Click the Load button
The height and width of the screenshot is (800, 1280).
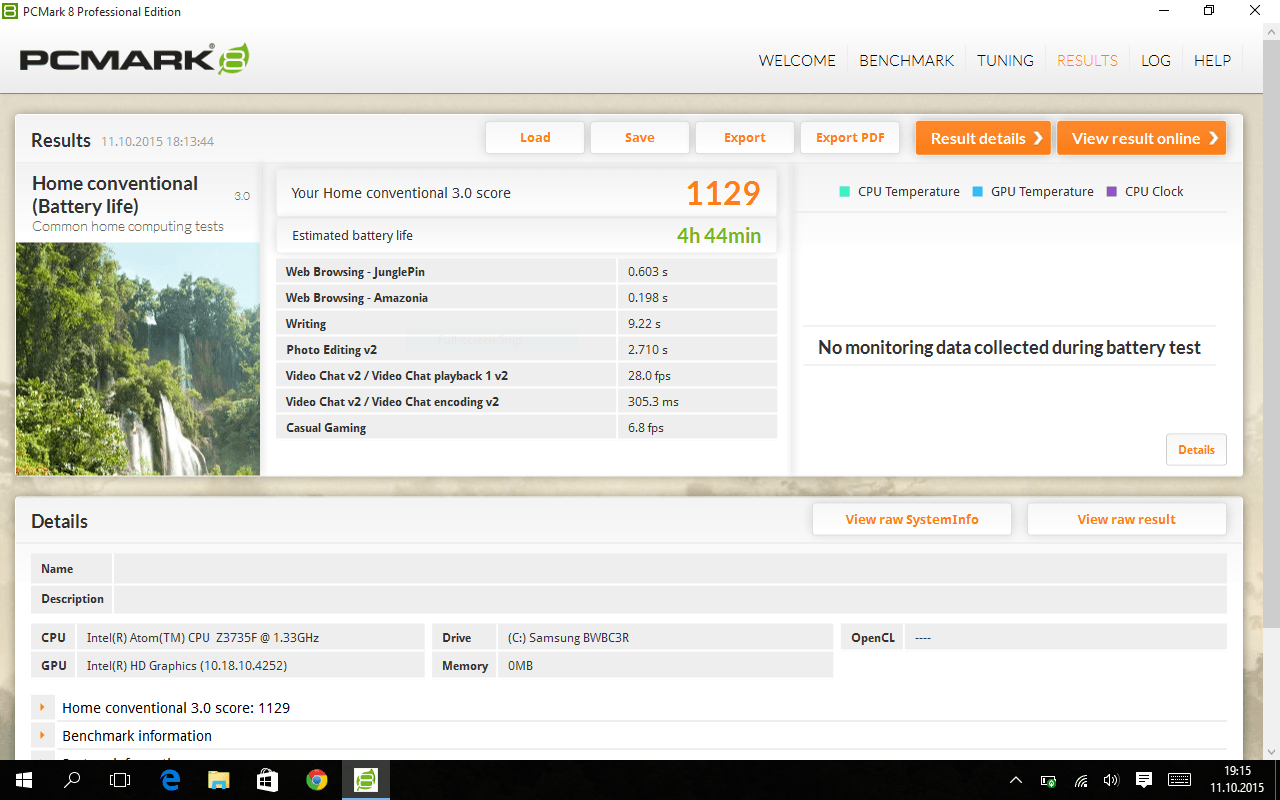coord(535,138)
